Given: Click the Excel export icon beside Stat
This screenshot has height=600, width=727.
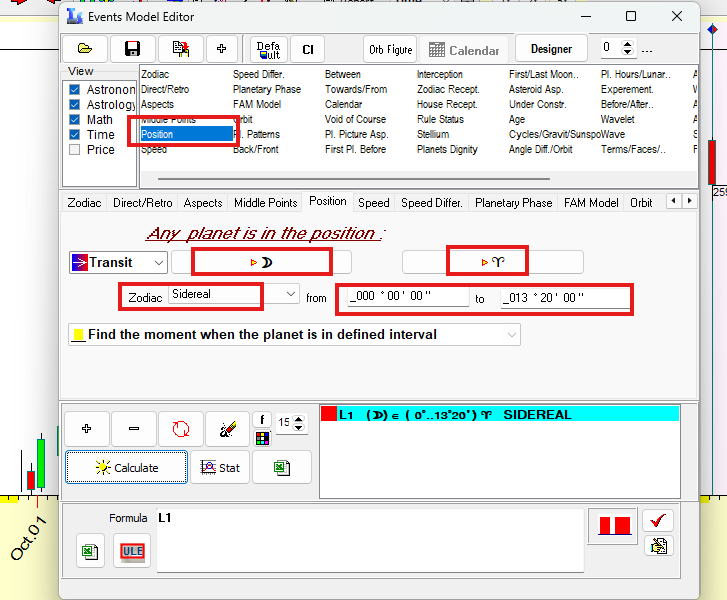Looking at the screenshot, I should click(x=282, y=467).
